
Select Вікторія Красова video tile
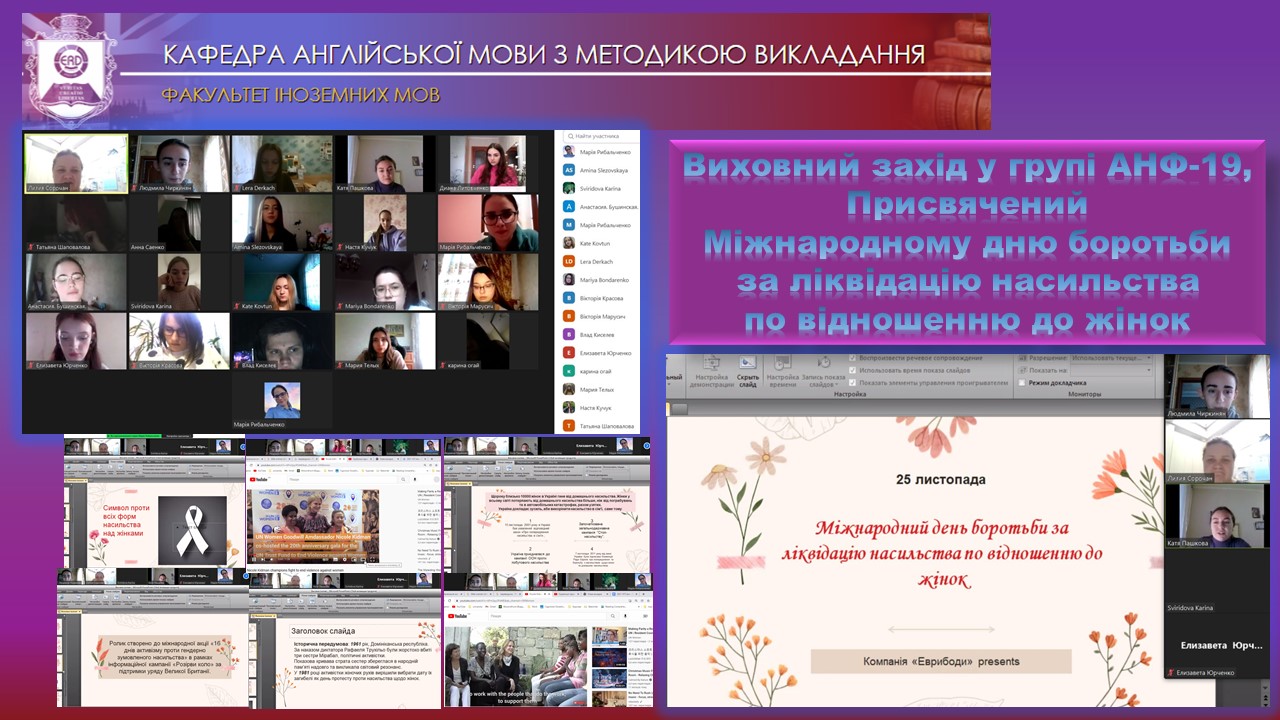click(x=179, y=341)
